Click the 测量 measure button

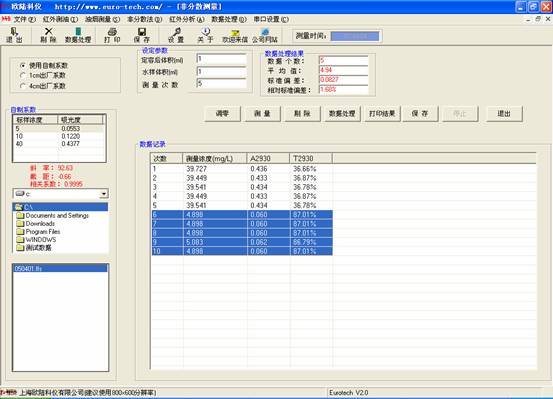[x=262, y=114]
